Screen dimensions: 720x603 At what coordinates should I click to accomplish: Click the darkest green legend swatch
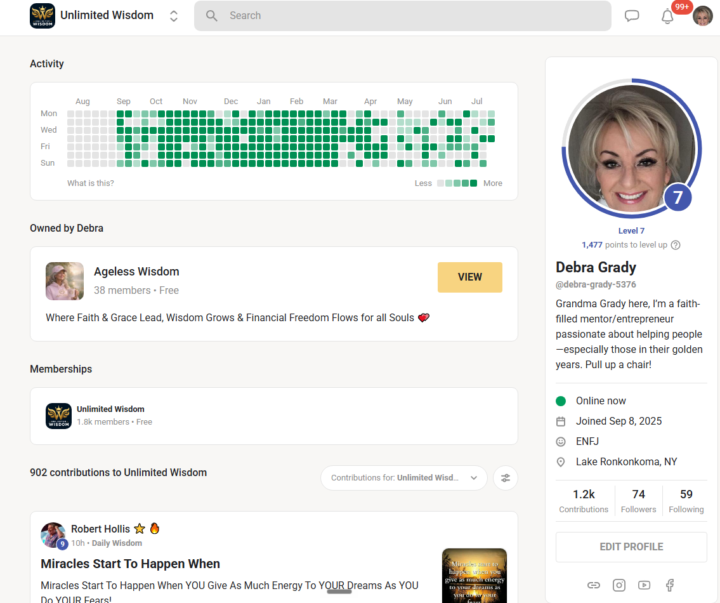click(x=473, y=183)
